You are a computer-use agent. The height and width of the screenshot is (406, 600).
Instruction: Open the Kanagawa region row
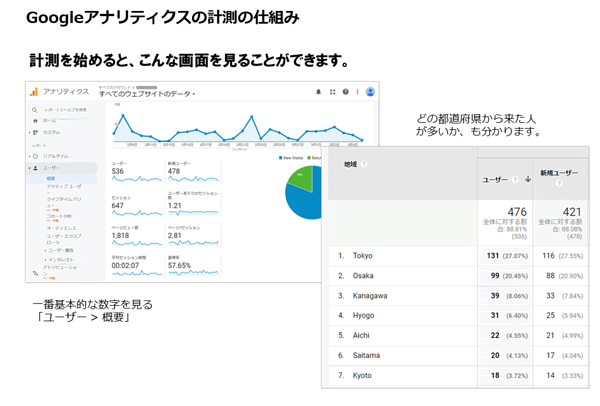(458, 296)
